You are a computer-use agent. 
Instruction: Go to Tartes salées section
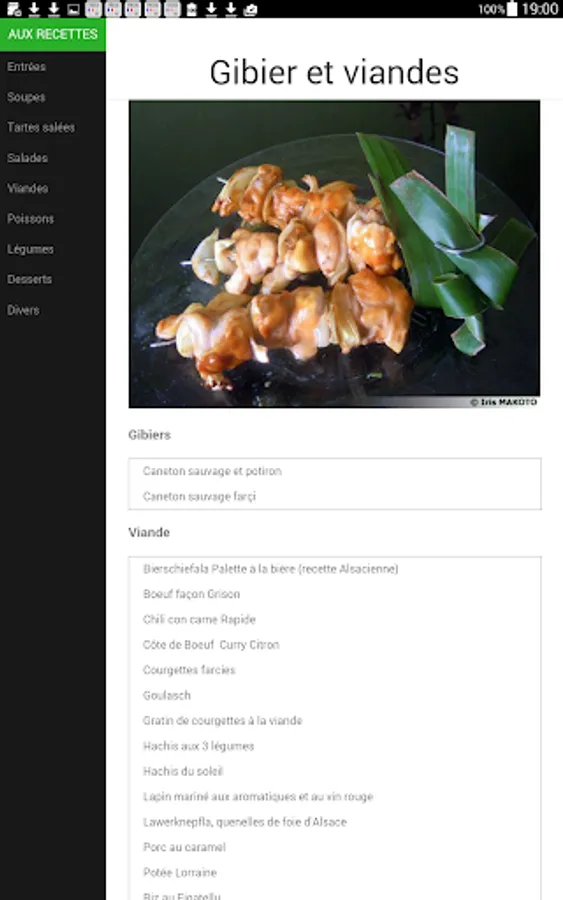tap(41, 127)
